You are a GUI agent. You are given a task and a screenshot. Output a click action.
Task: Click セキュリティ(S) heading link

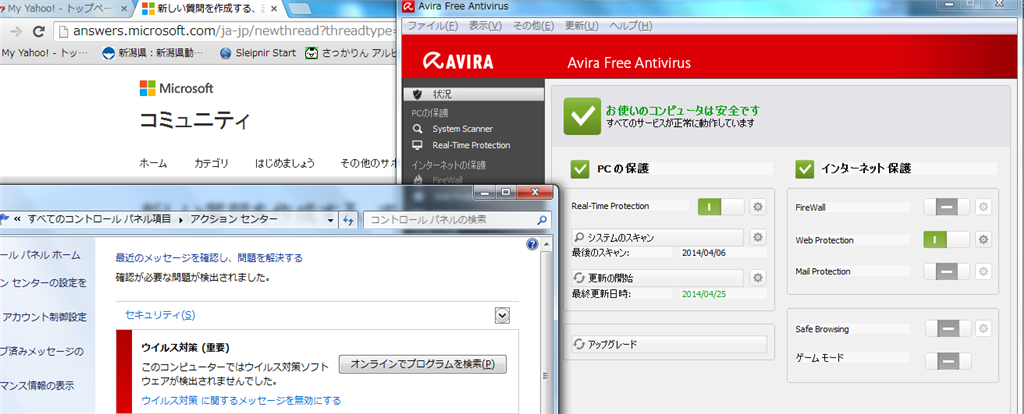coord(160,315)
